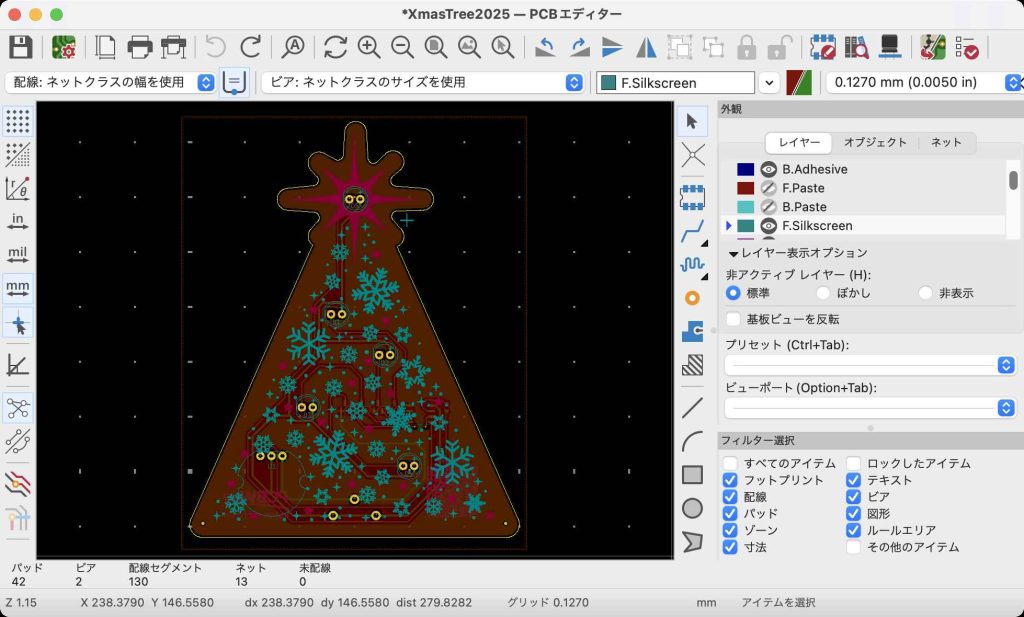Select the ぼかし radio button

tap(823, 293)
